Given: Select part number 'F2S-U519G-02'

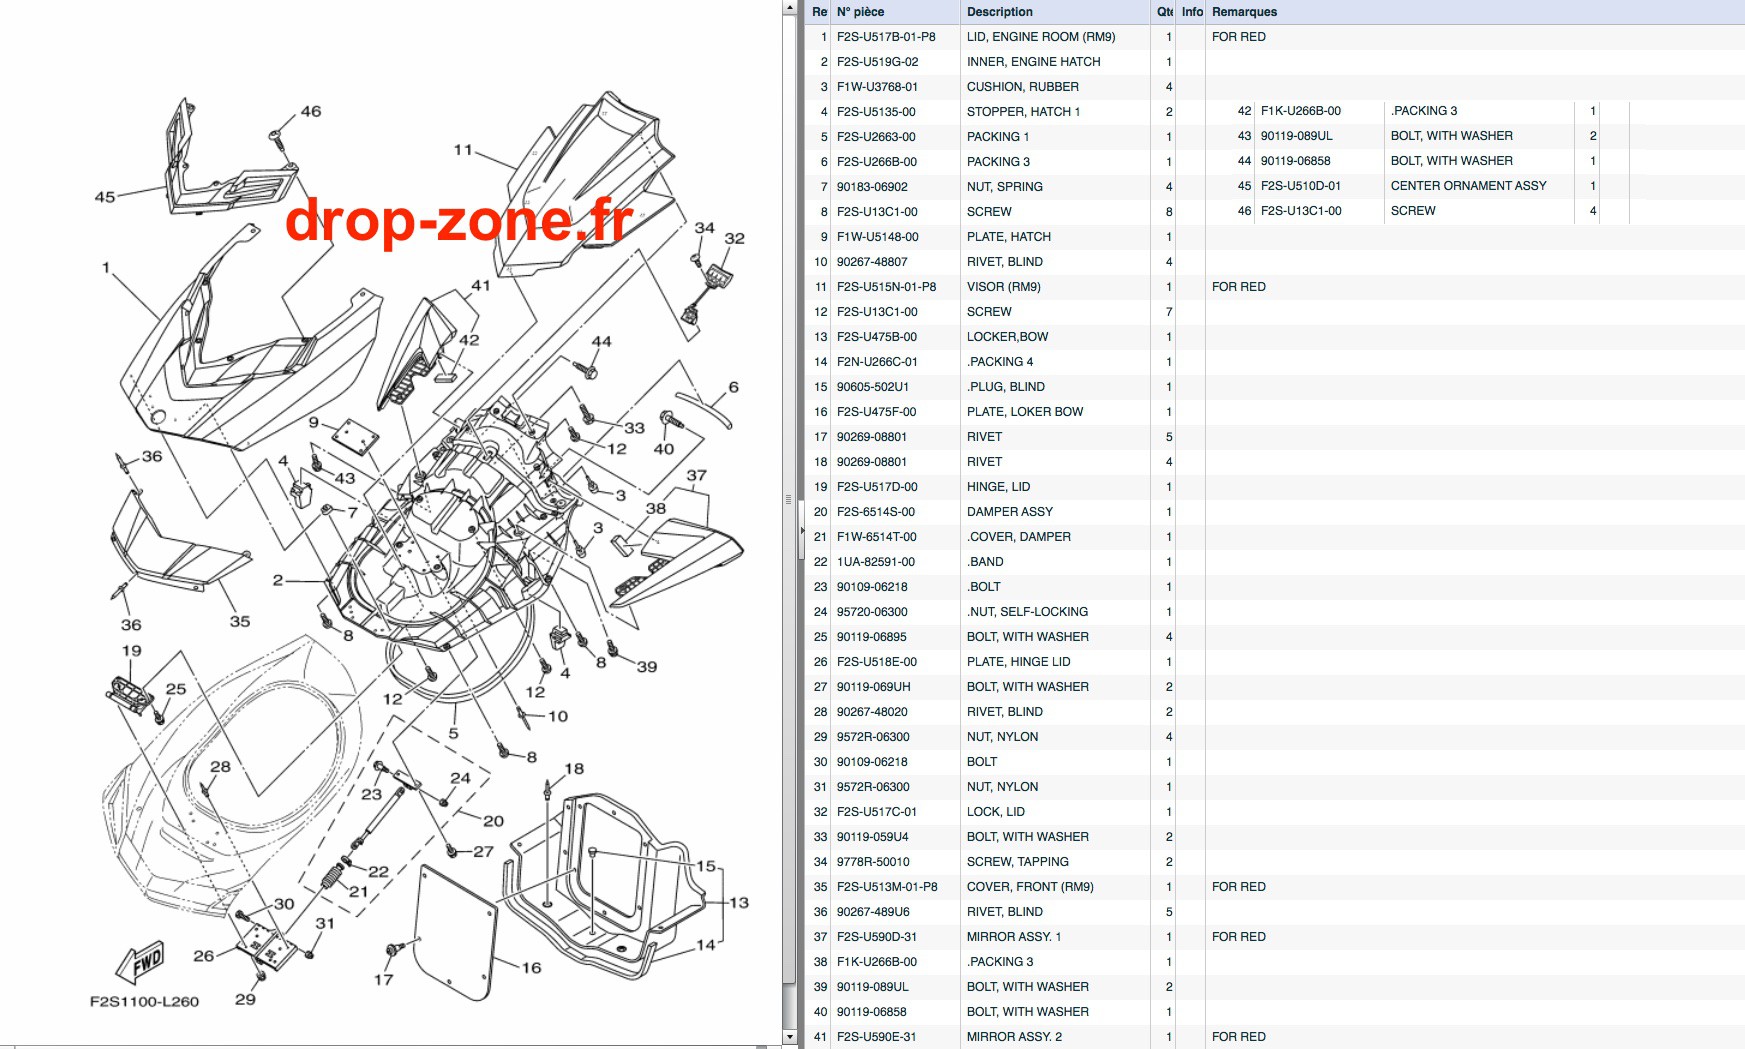Looking at the screenshot, I should click(x=877, y=62).
